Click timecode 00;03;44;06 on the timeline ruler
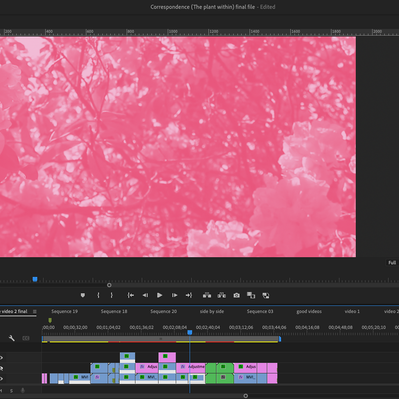 [x=274, y=327]
